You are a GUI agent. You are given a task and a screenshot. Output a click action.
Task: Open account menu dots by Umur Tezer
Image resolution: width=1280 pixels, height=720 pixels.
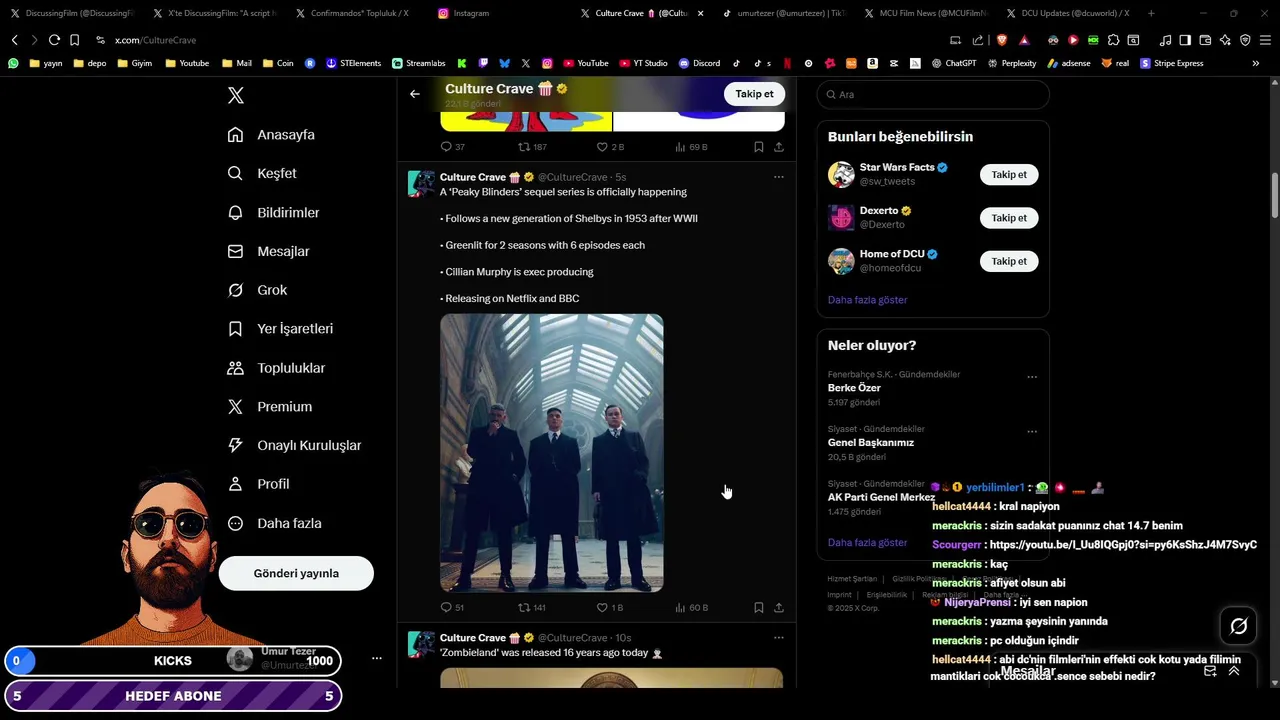[377, 658]
